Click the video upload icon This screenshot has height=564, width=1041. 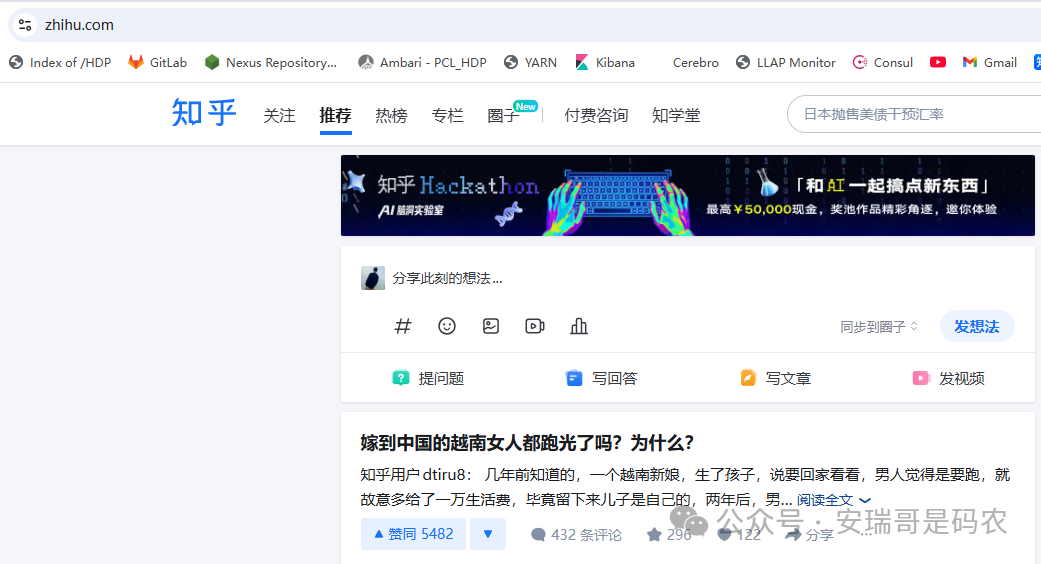point(534,326)
